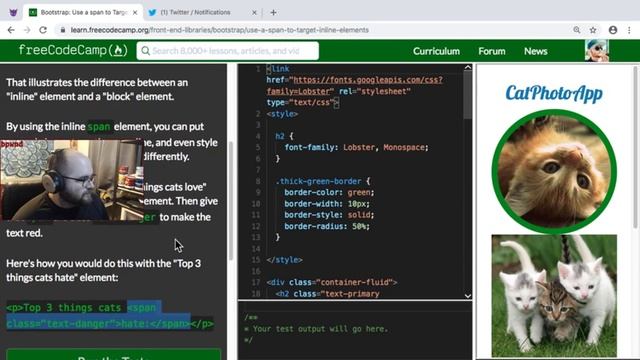Click the code editor scroll-down arrow
Viewport: 640px width, 360px height.
pyautogui.click(x=468, y=296)
